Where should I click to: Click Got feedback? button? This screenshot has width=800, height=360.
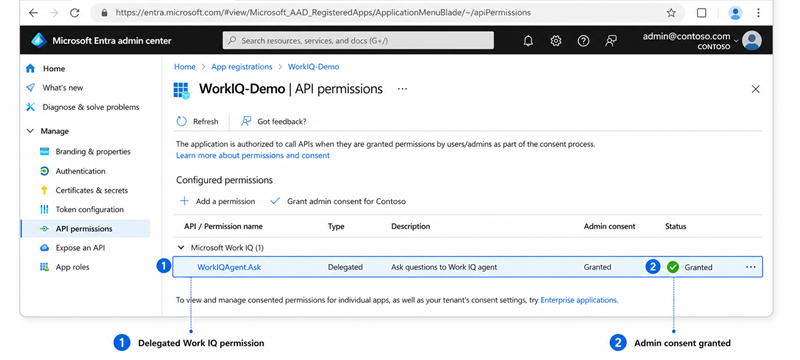[x=274, y=121]
